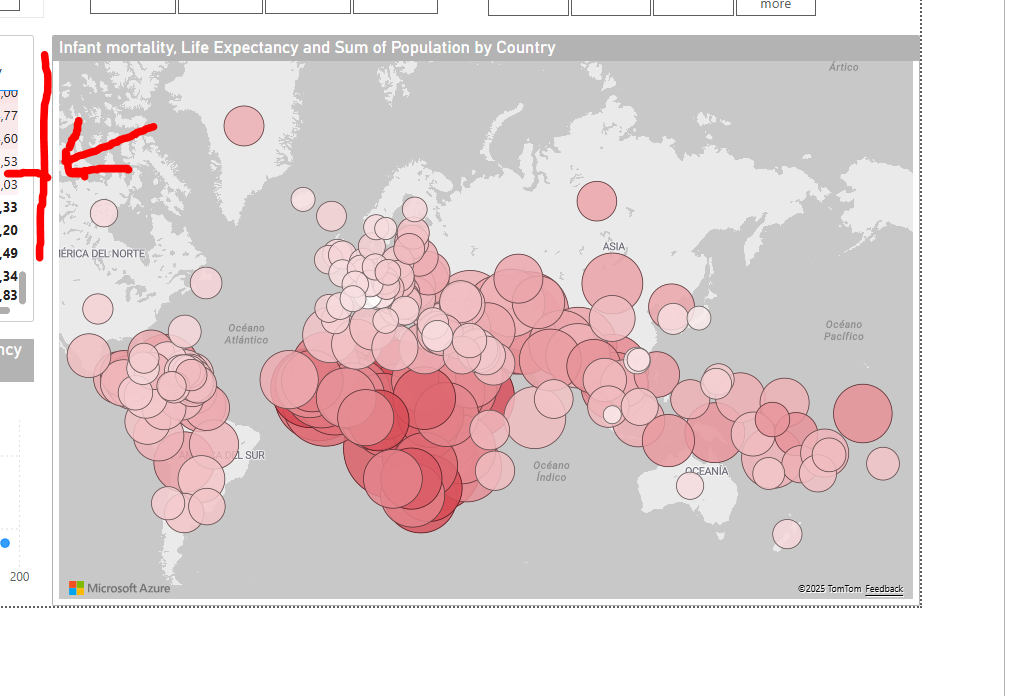Select the ',77' table row value
Image resolution: width=1018 pixels, height=696 pixels.
[9, 116]
